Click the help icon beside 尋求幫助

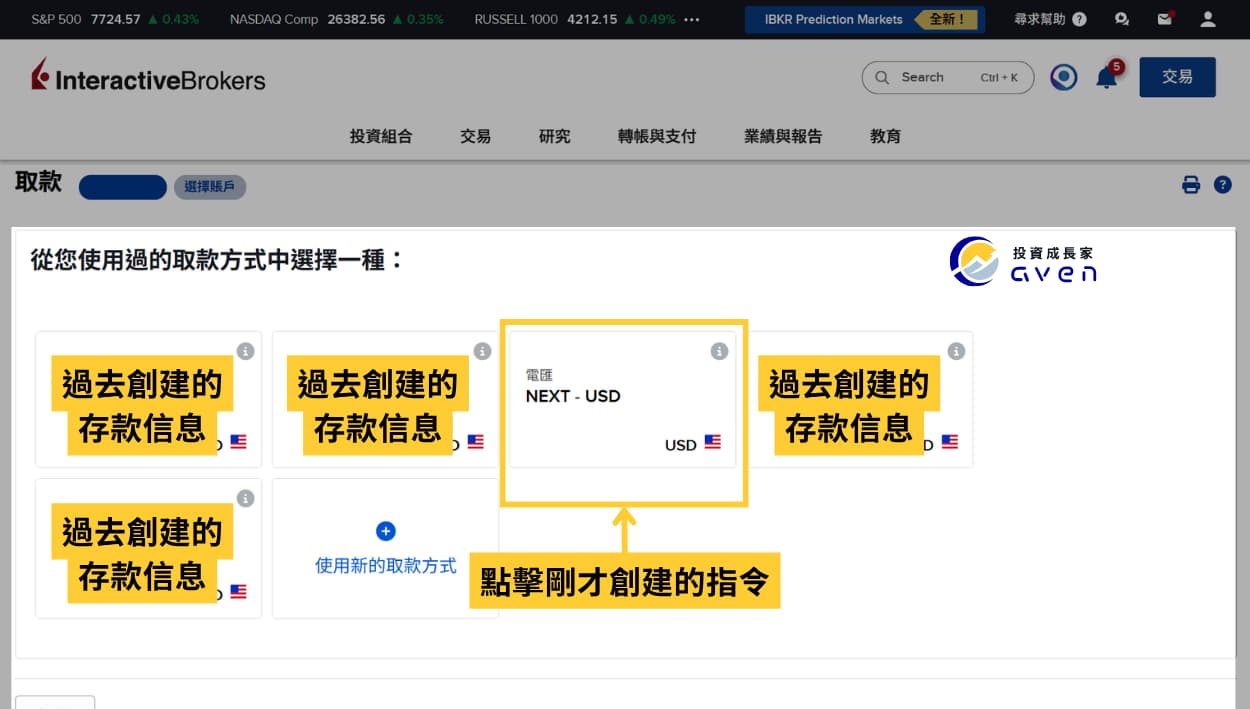(1079, 19)
